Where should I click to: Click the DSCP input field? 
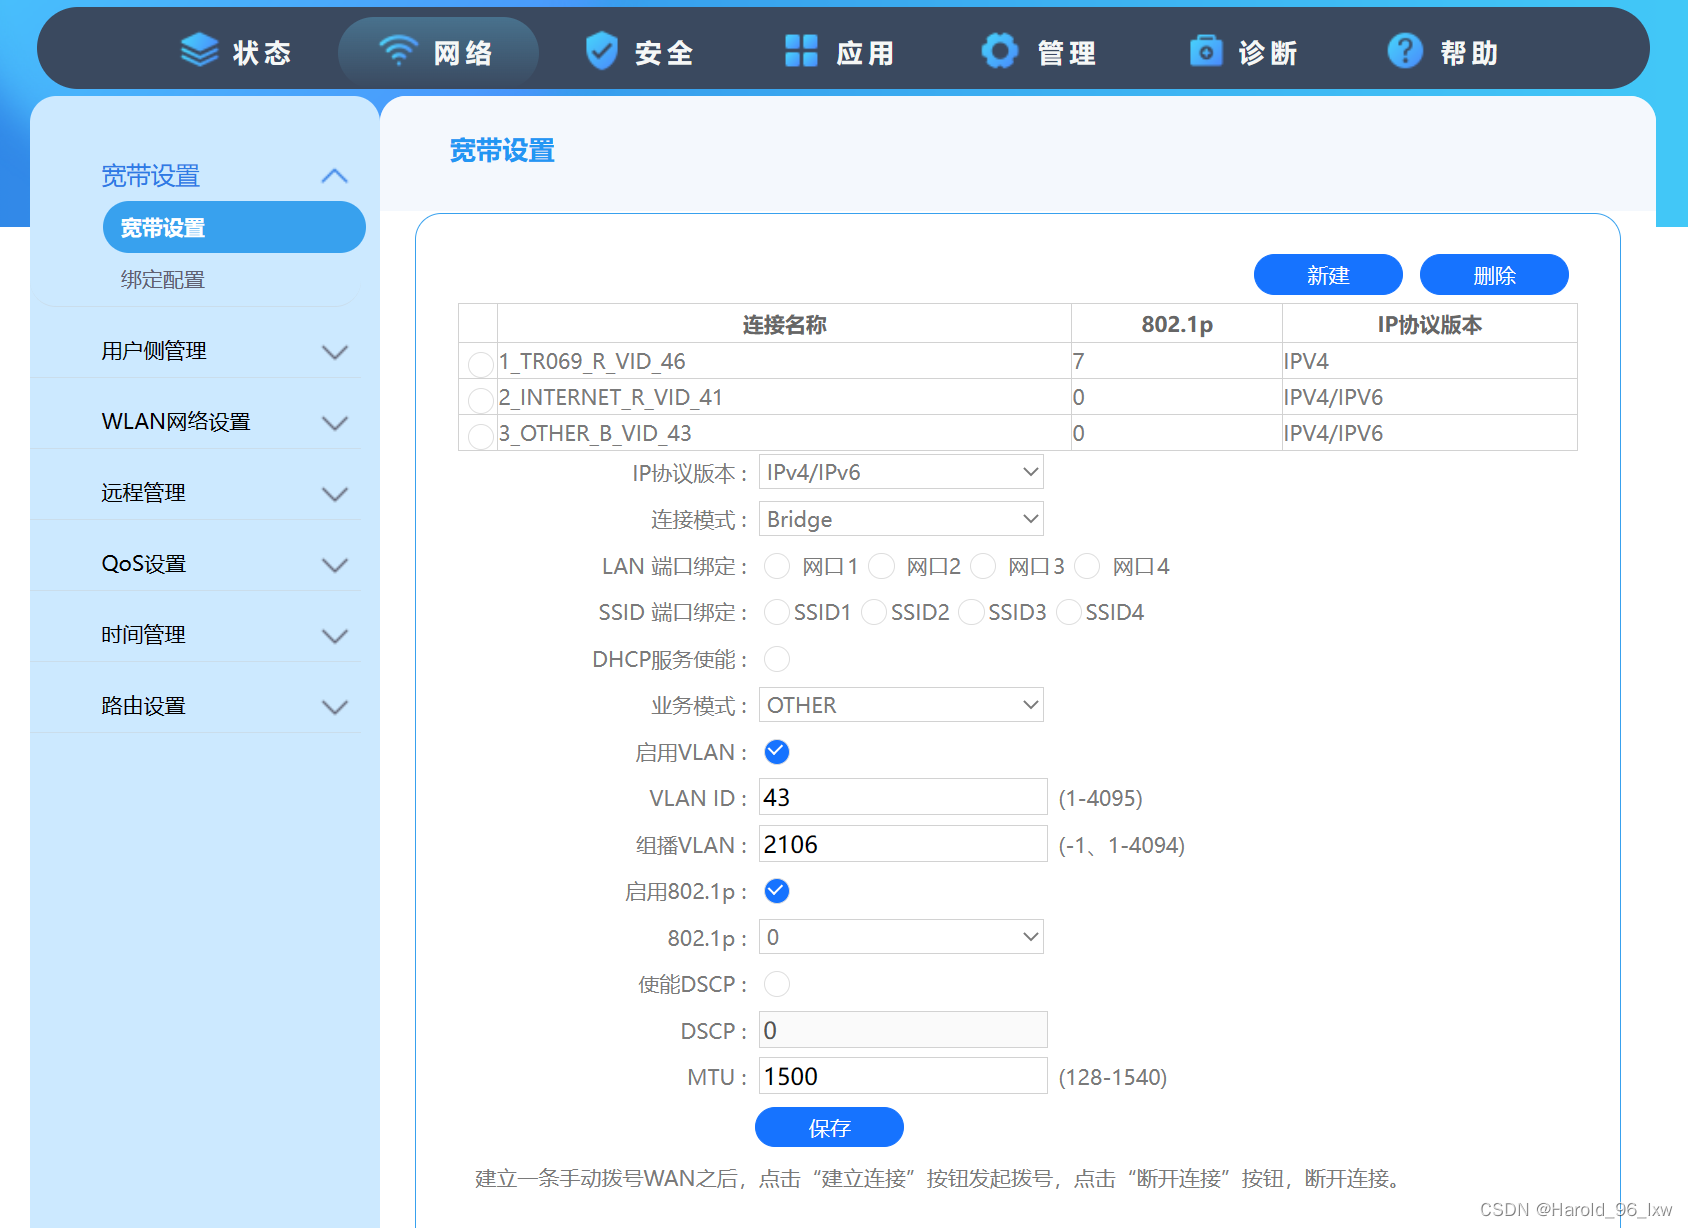coord(903,1030)
